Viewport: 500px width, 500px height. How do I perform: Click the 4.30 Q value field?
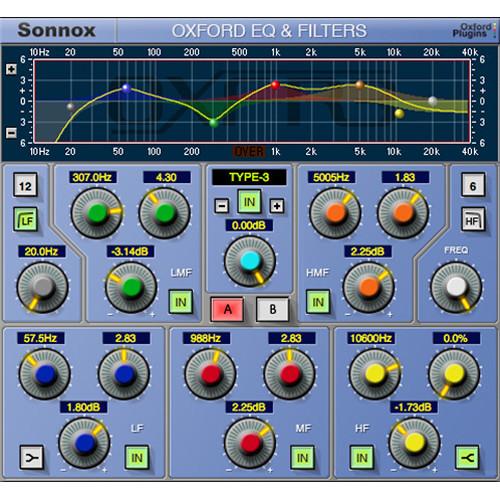click(167, 177)
